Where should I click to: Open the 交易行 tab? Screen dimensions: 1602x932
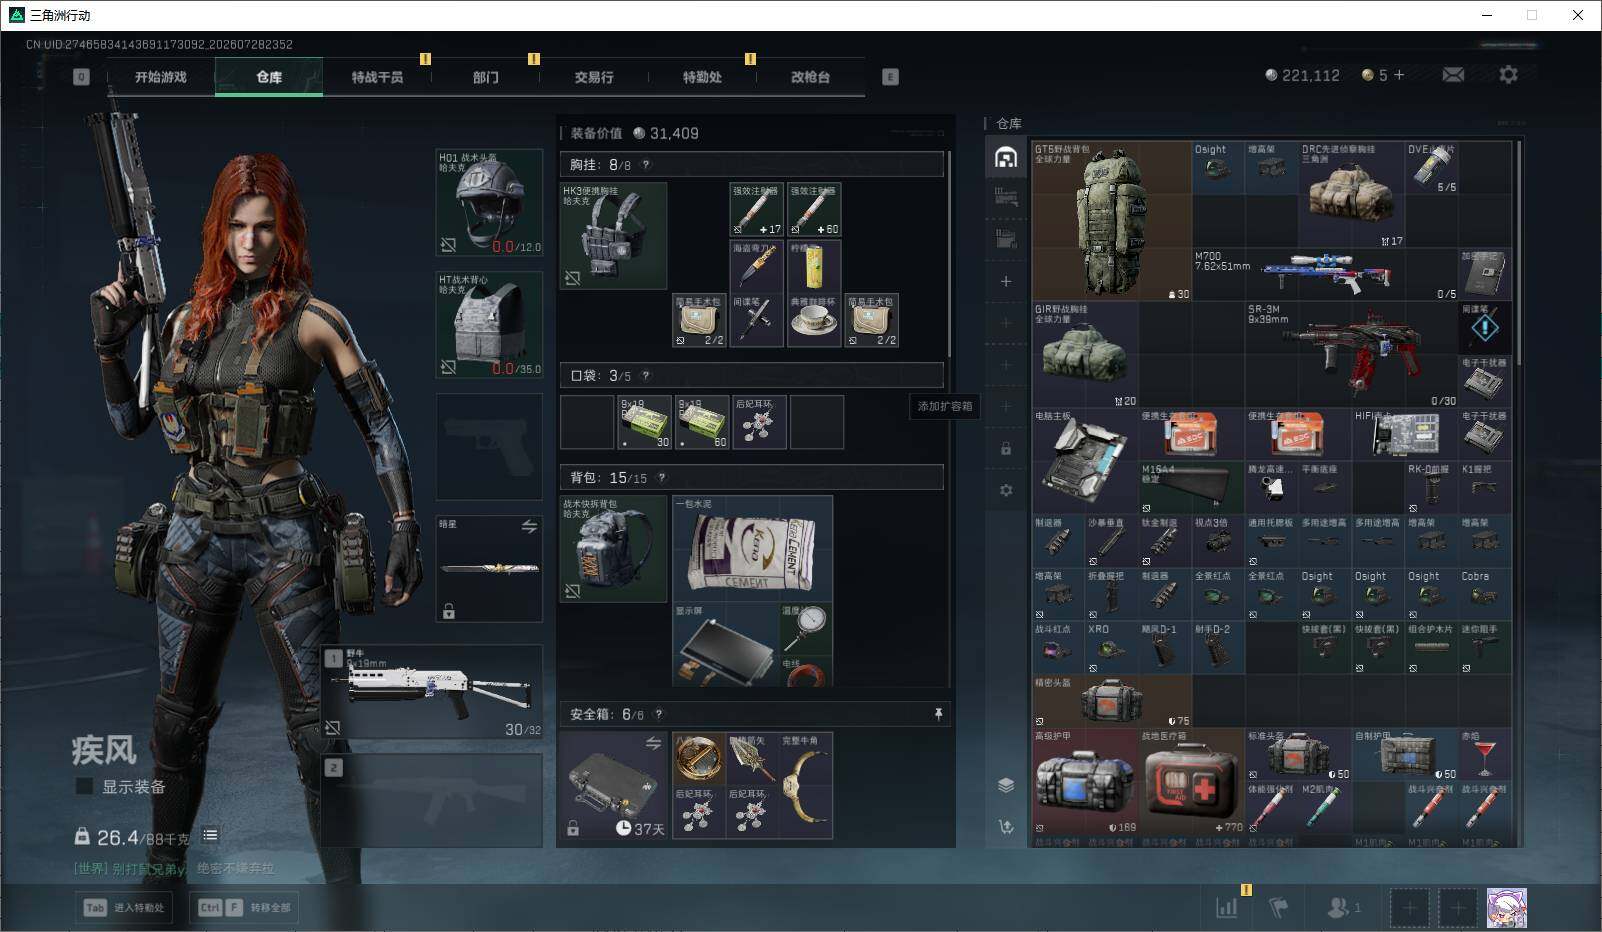[x=594, y=77]
